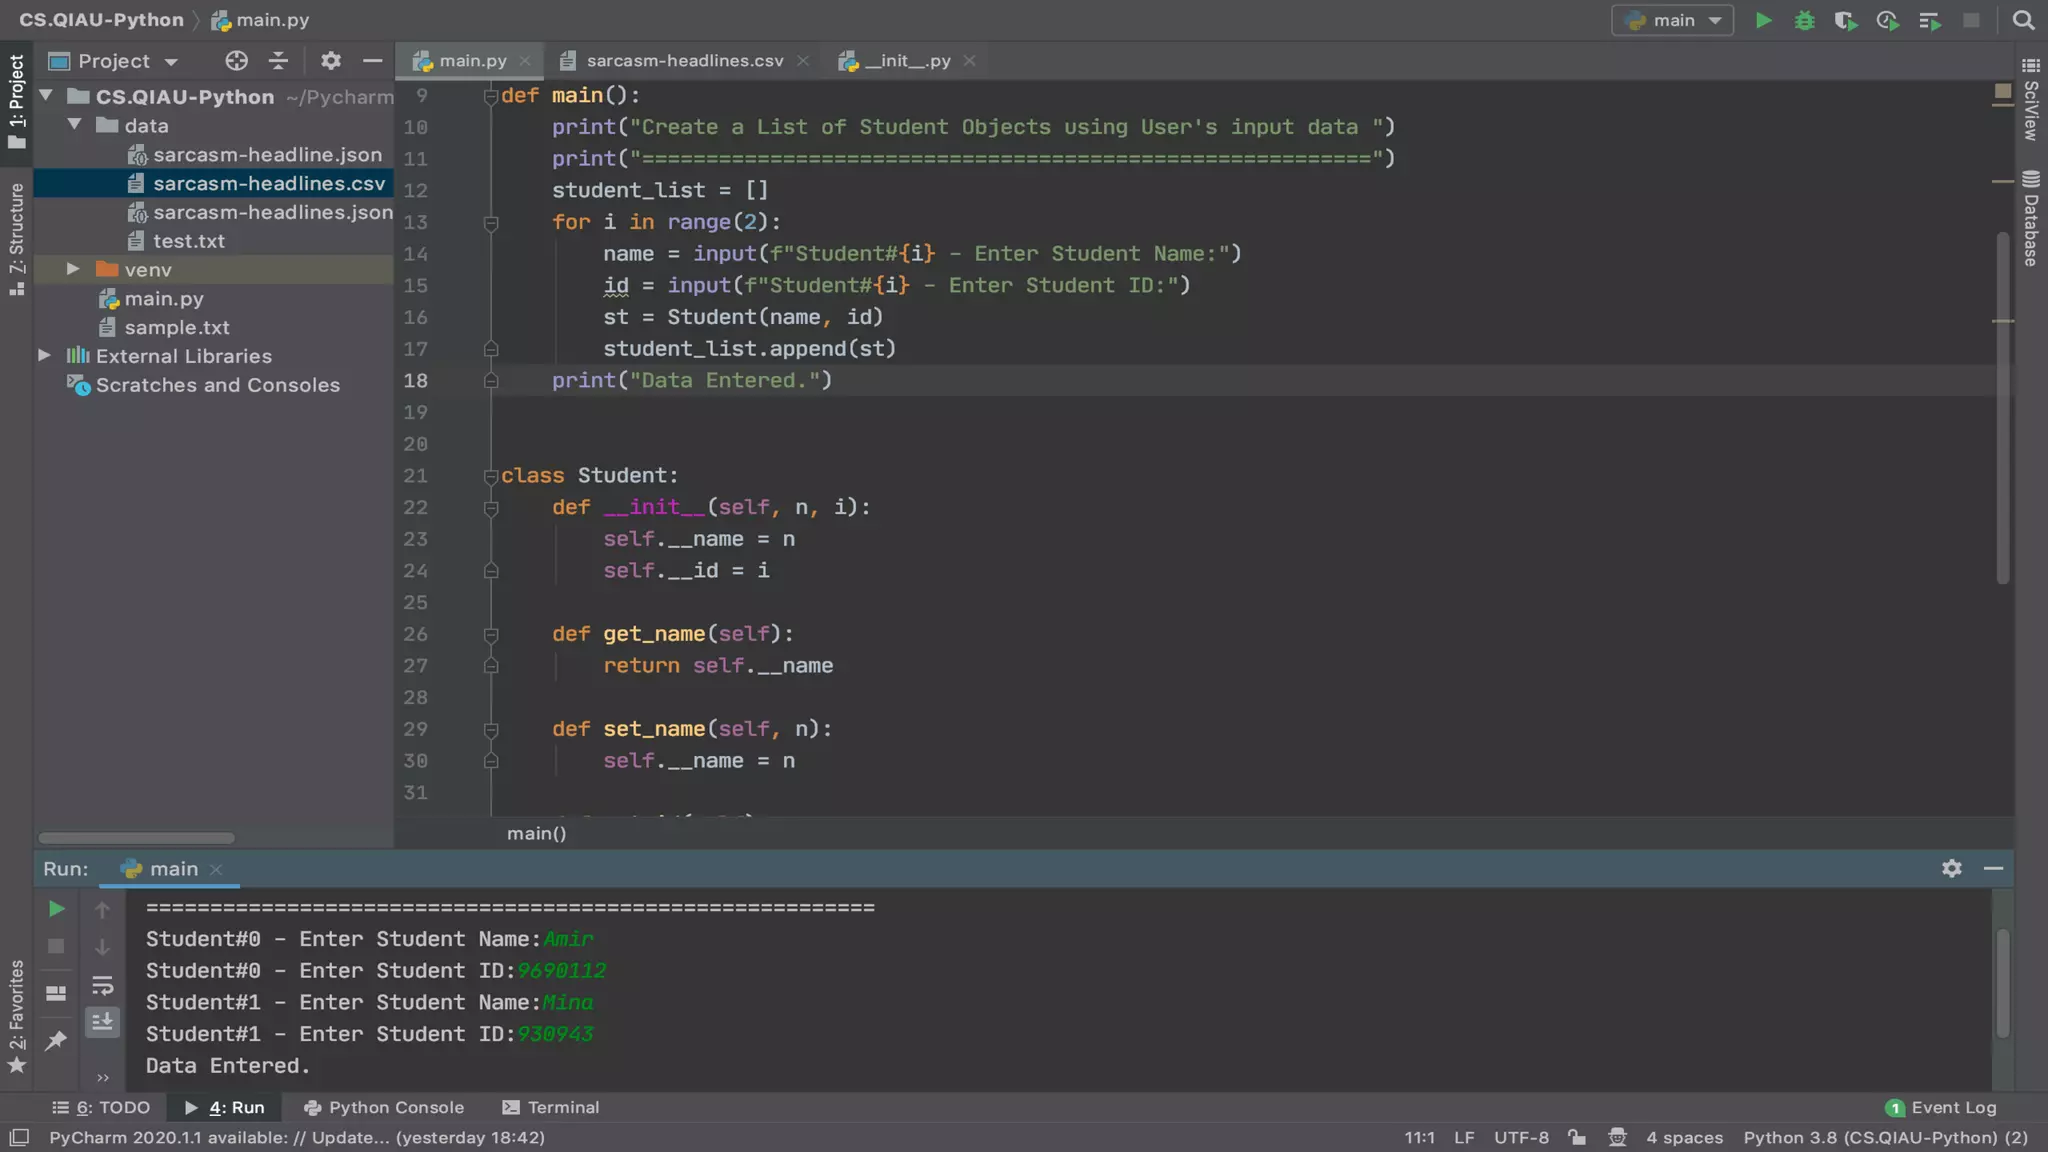The height and width of the screenshot is (1152, 2048).
Task: Click Python 3.8 interpreter in status bar
Action: 1885,1137
